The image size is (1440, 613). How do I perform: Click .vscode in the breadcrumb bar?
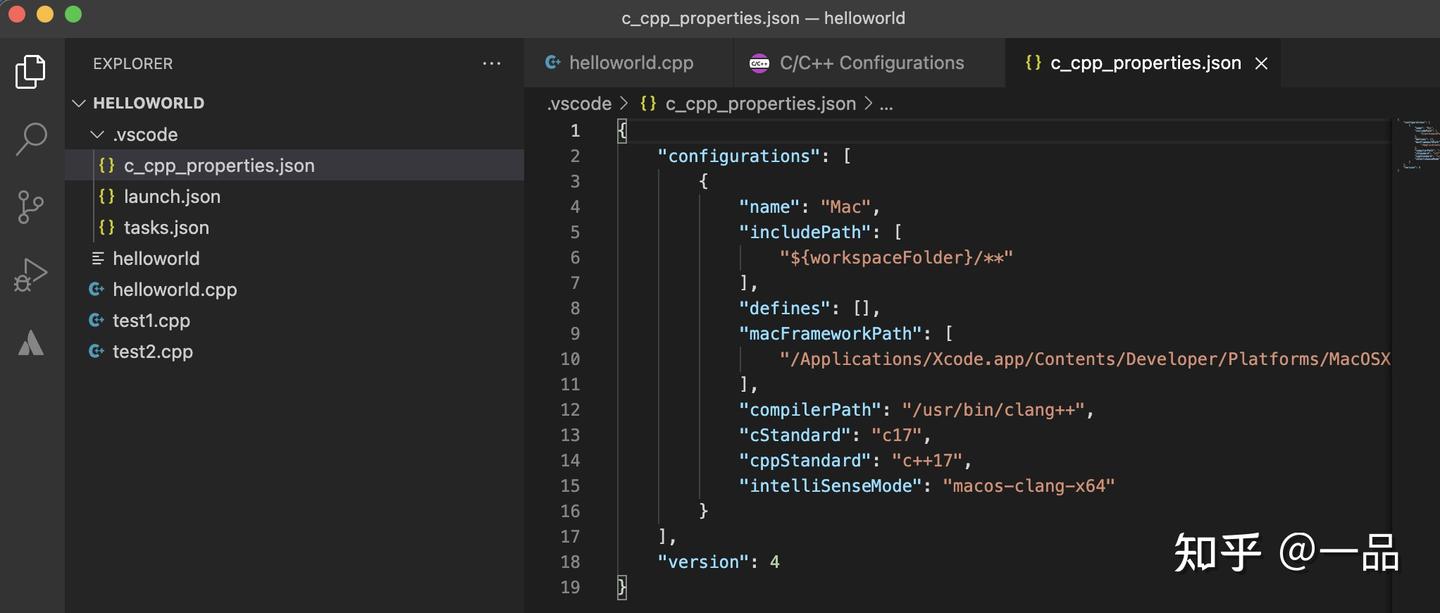[x=579, y=103]
